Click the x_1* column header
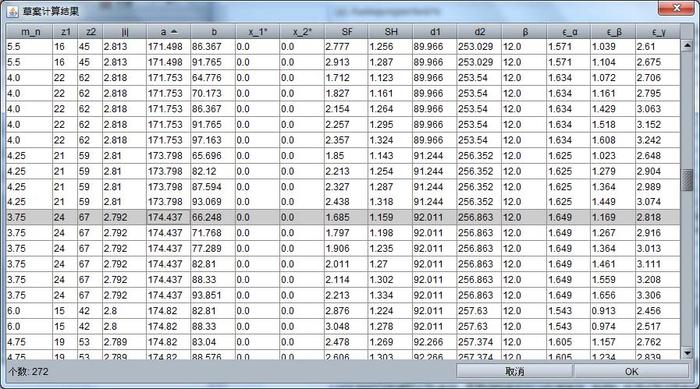Viewport: 700px width, 389px height. tap(258, 32)
